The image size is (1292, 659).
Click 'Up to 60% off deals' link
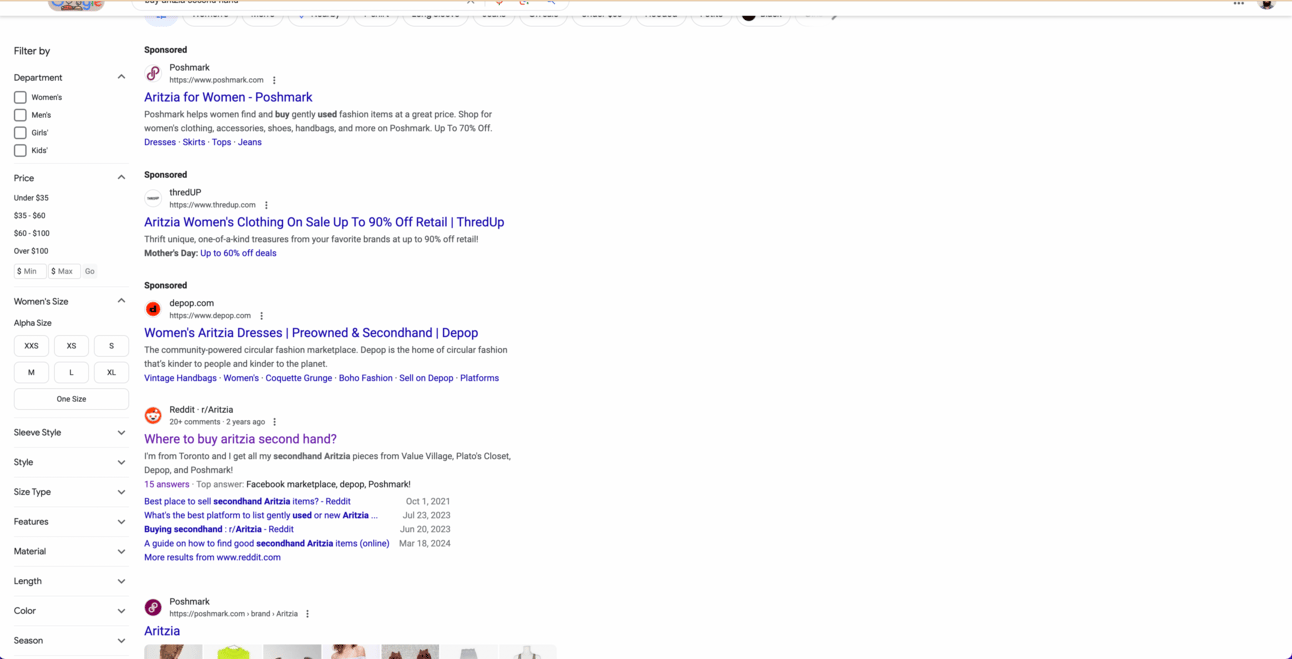point(238,253)
